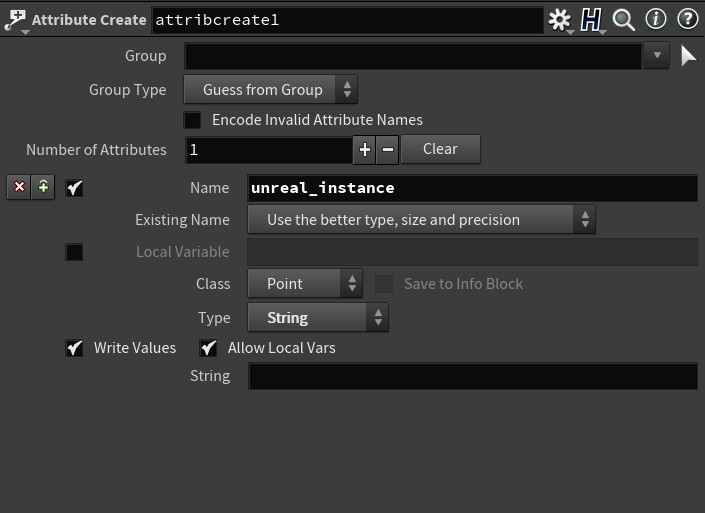This screenshot has width=705, height=513.
Task: Insert attribute using the green plus icon
Action: [43, 187]
